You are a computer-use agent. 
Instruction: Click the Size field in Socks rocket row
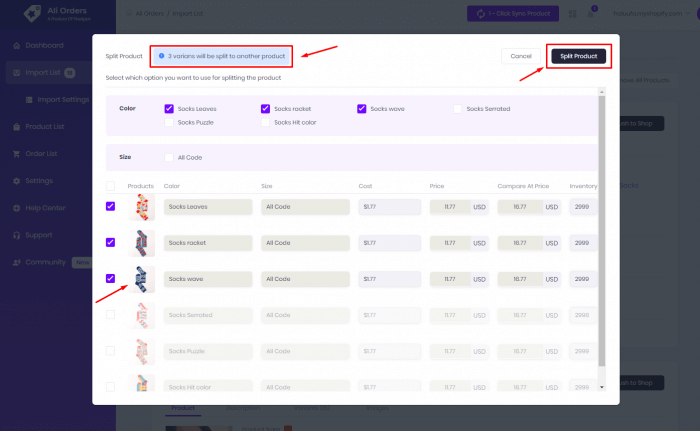(305, 243)
